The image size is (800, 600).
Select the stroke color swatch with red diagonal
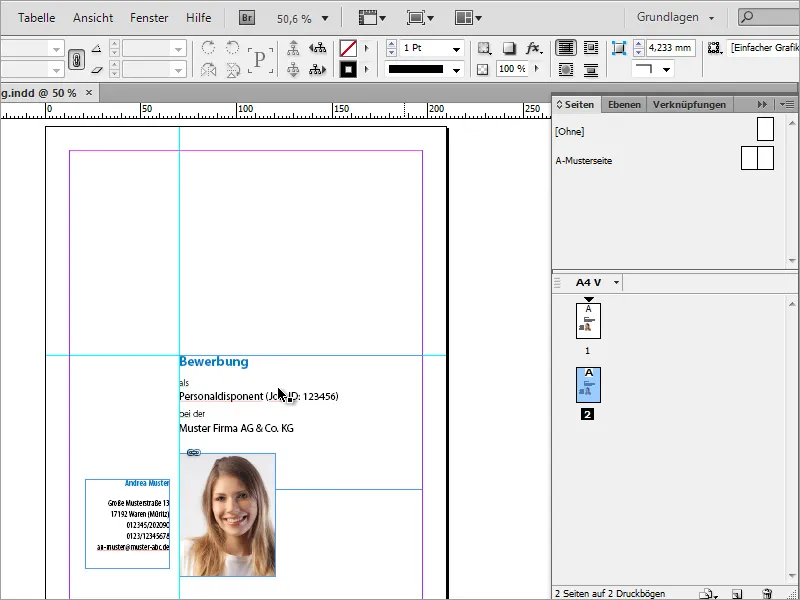click(x=350, y=47)
